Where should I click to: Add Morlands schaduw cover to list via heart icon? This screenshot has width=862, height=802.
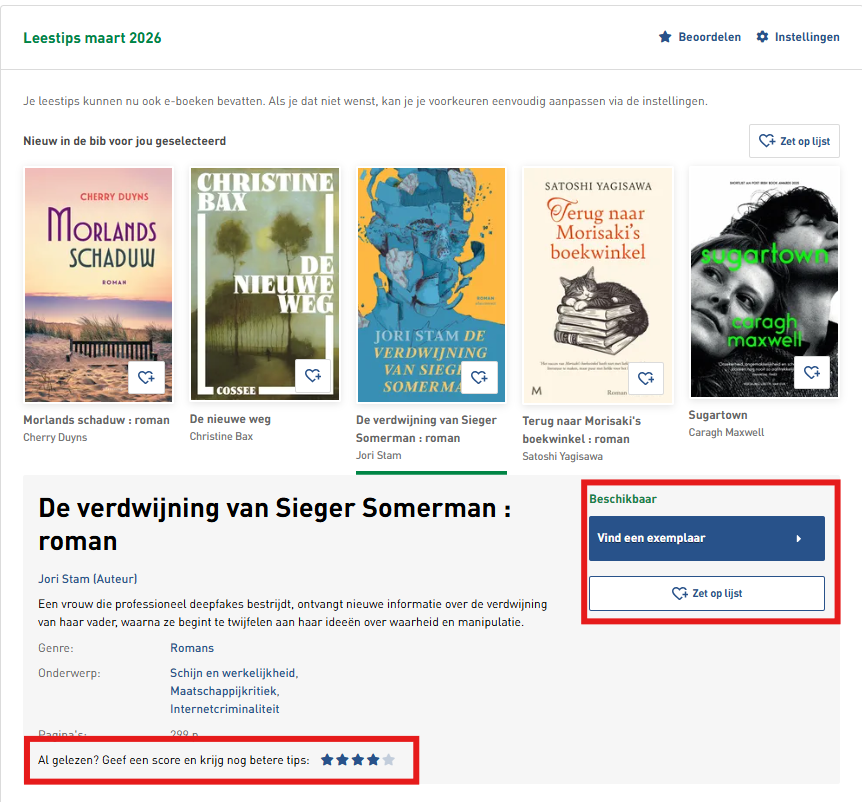pos(146,378)
